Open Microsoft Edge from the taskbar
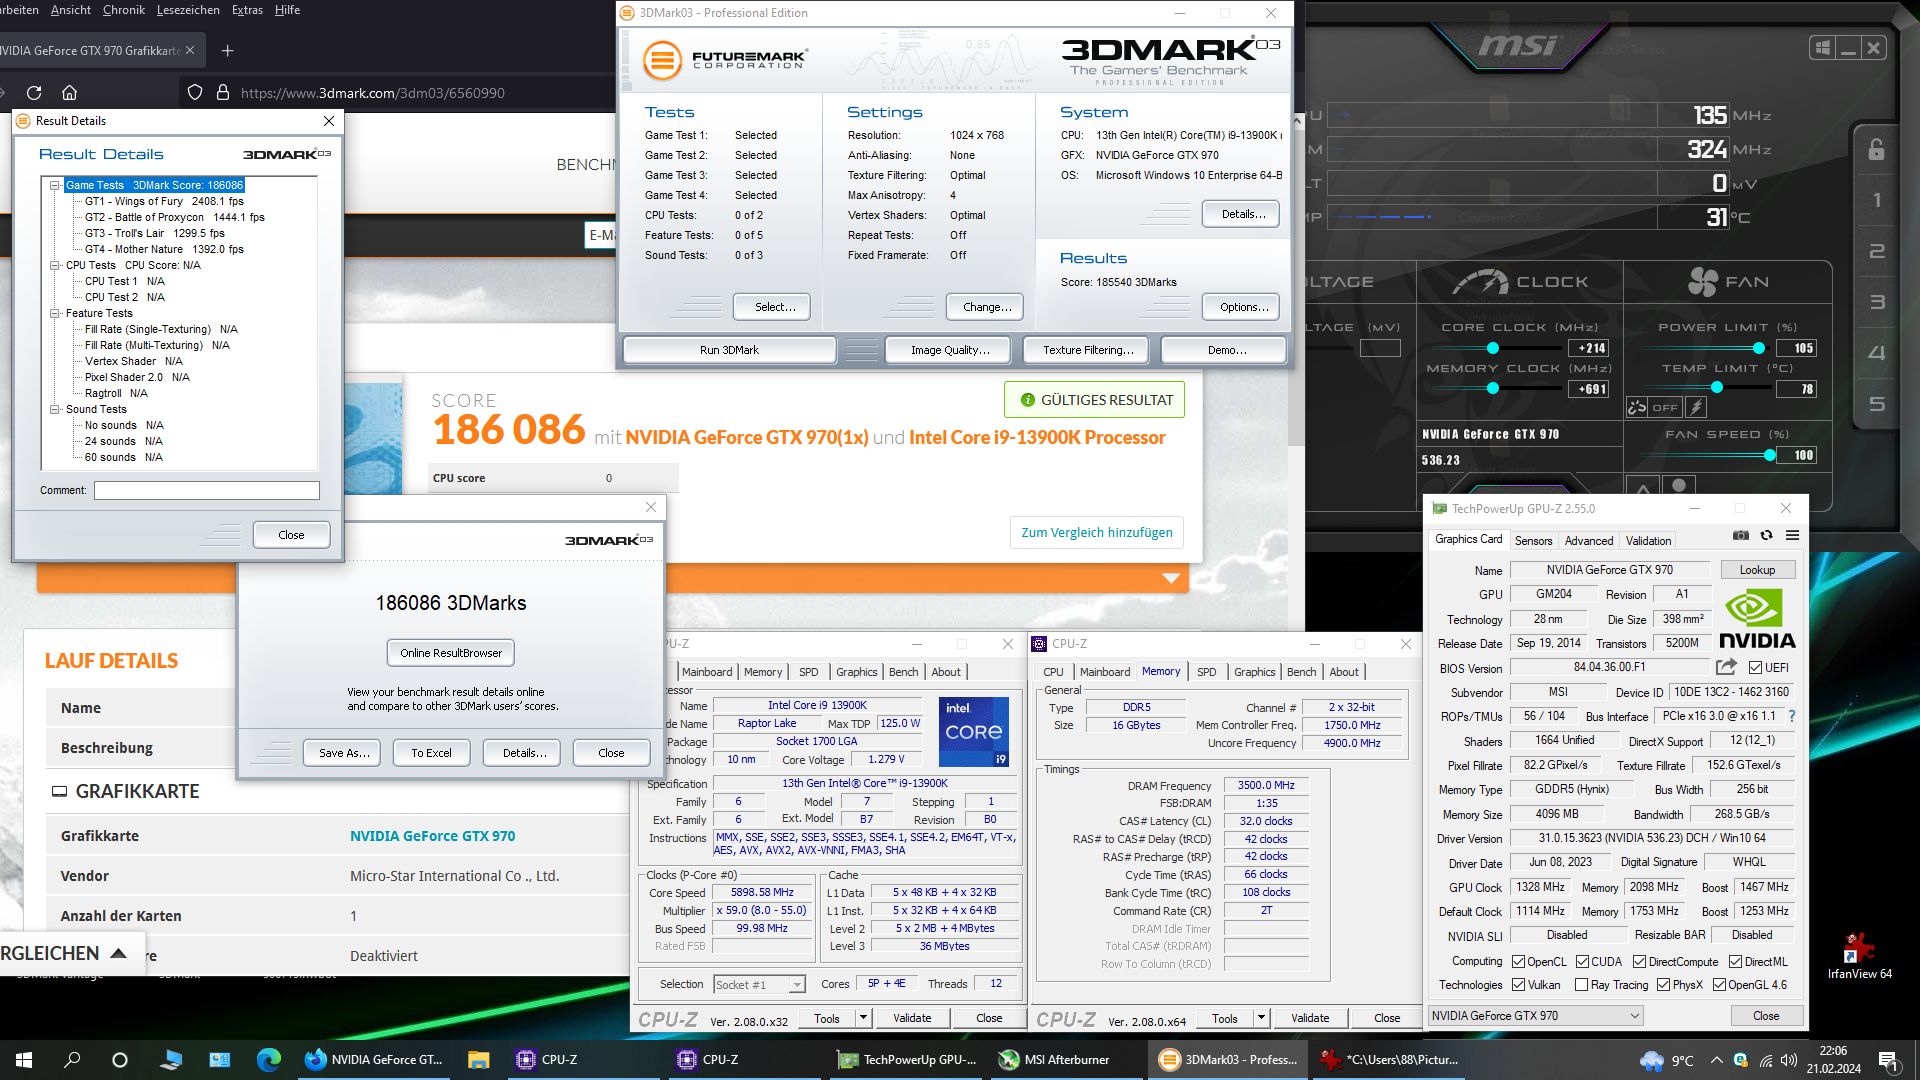 pos(268,1060)
